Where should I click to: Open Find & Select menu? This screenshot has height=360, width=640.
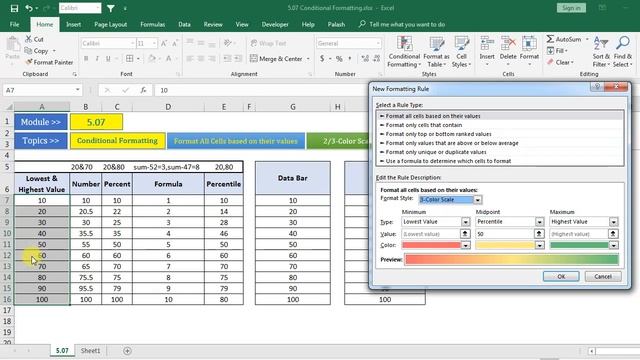tap(622, 52)
